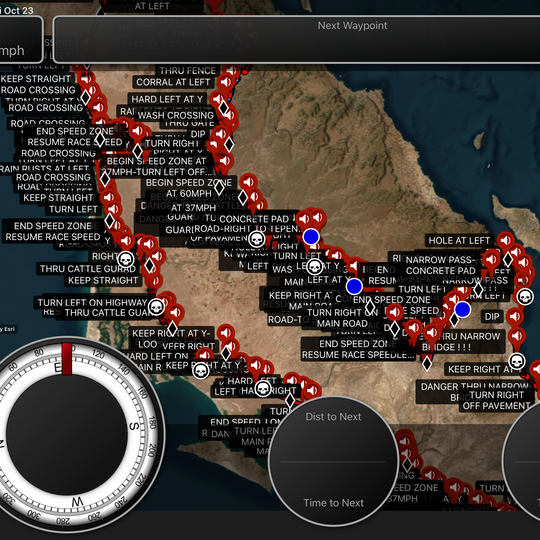Select the CORRAL AT LEFT label
This screenshot has height=540, width=540.
pos(173,82)
